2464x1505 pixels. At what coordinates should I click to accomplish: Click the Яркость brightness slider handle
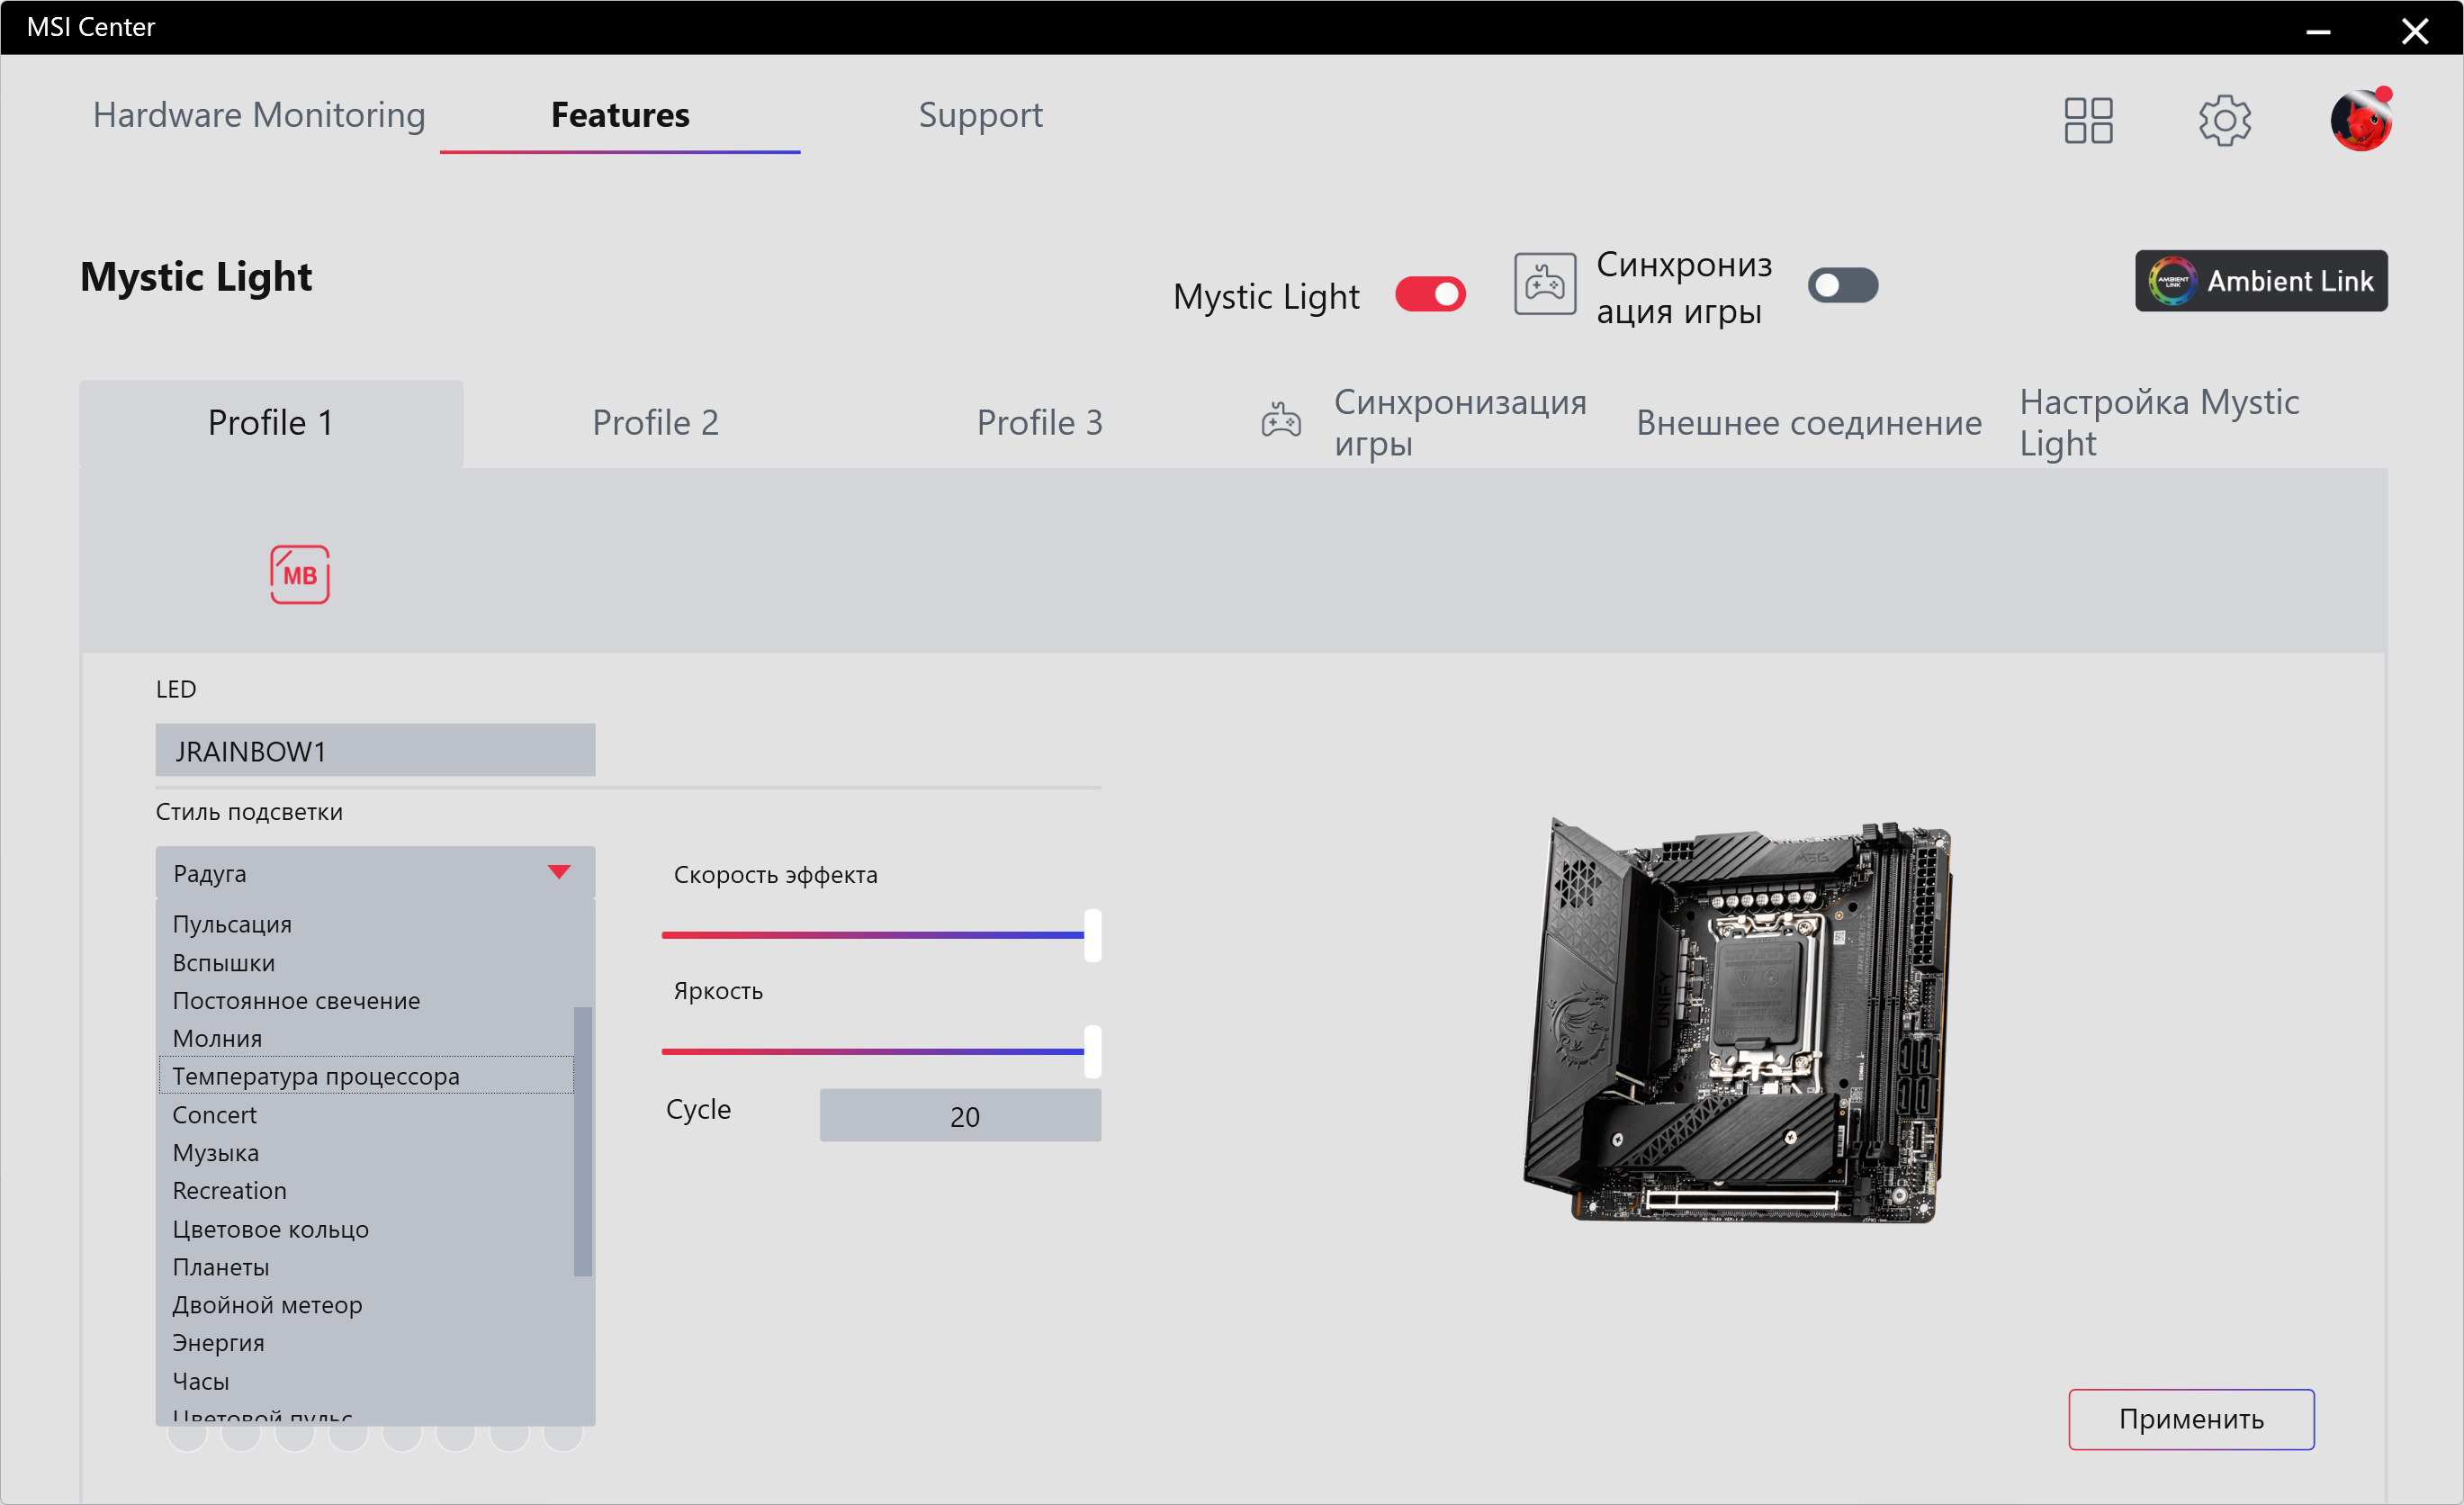pos(1092,1051)
